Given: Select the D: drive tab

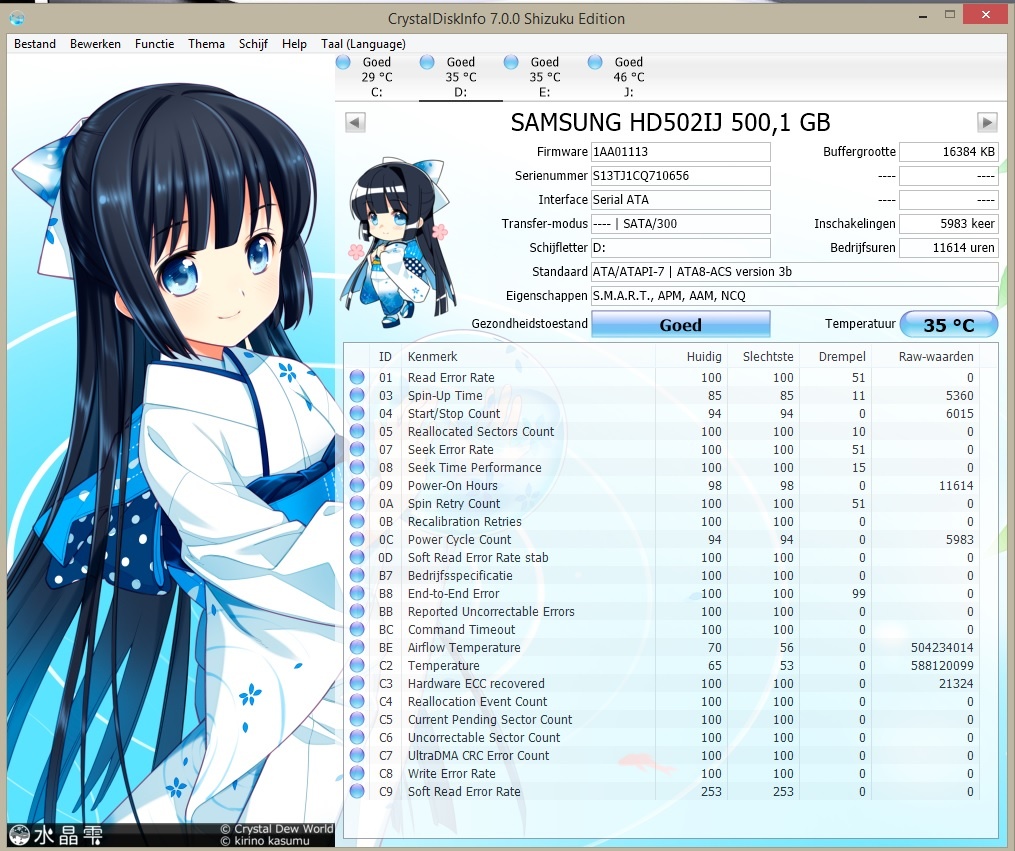Looking at the screenshot, I should tap(460, 77).
